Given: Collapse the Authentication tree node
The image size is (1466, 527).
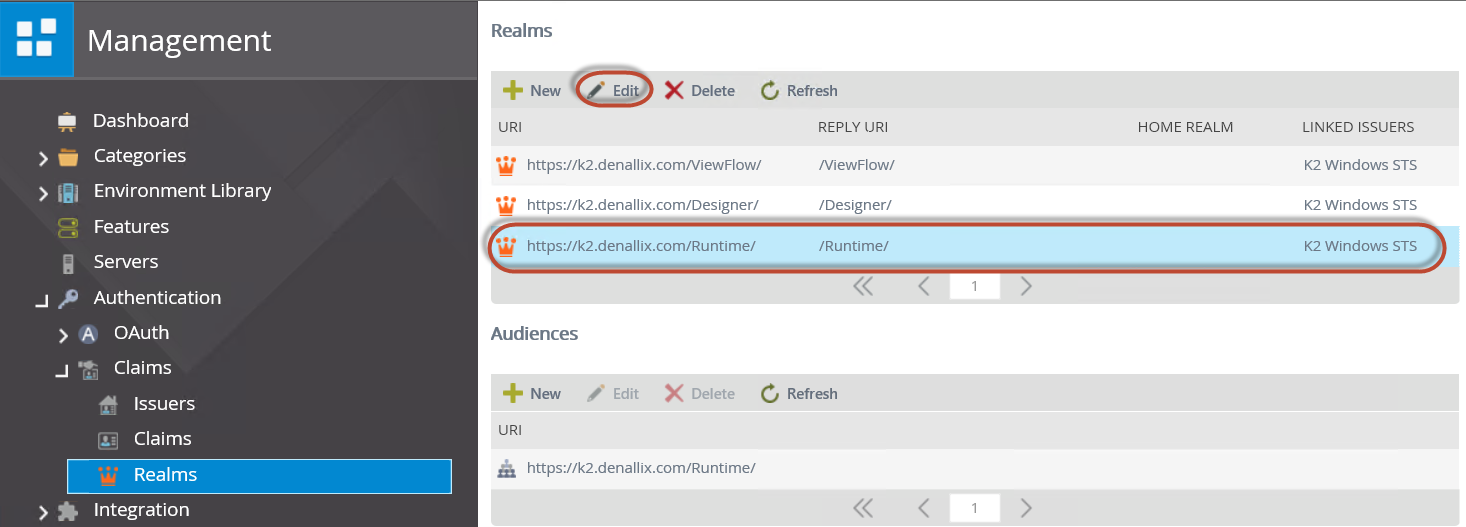Looking at the screenshot, I should pyautogui.click(x=41, y=300).
